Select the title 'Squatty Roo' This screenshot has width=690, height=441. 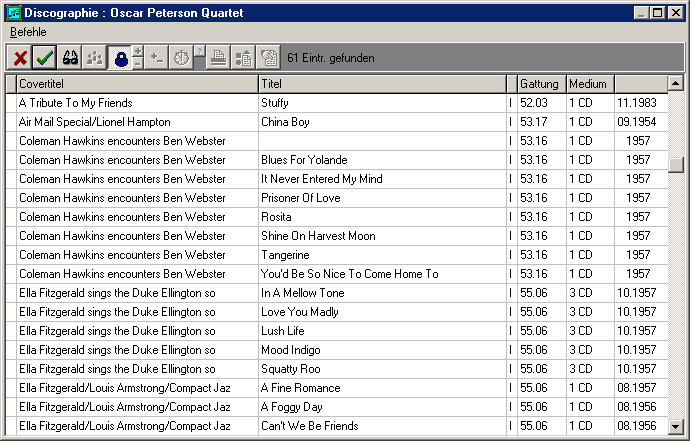point(290,369)
